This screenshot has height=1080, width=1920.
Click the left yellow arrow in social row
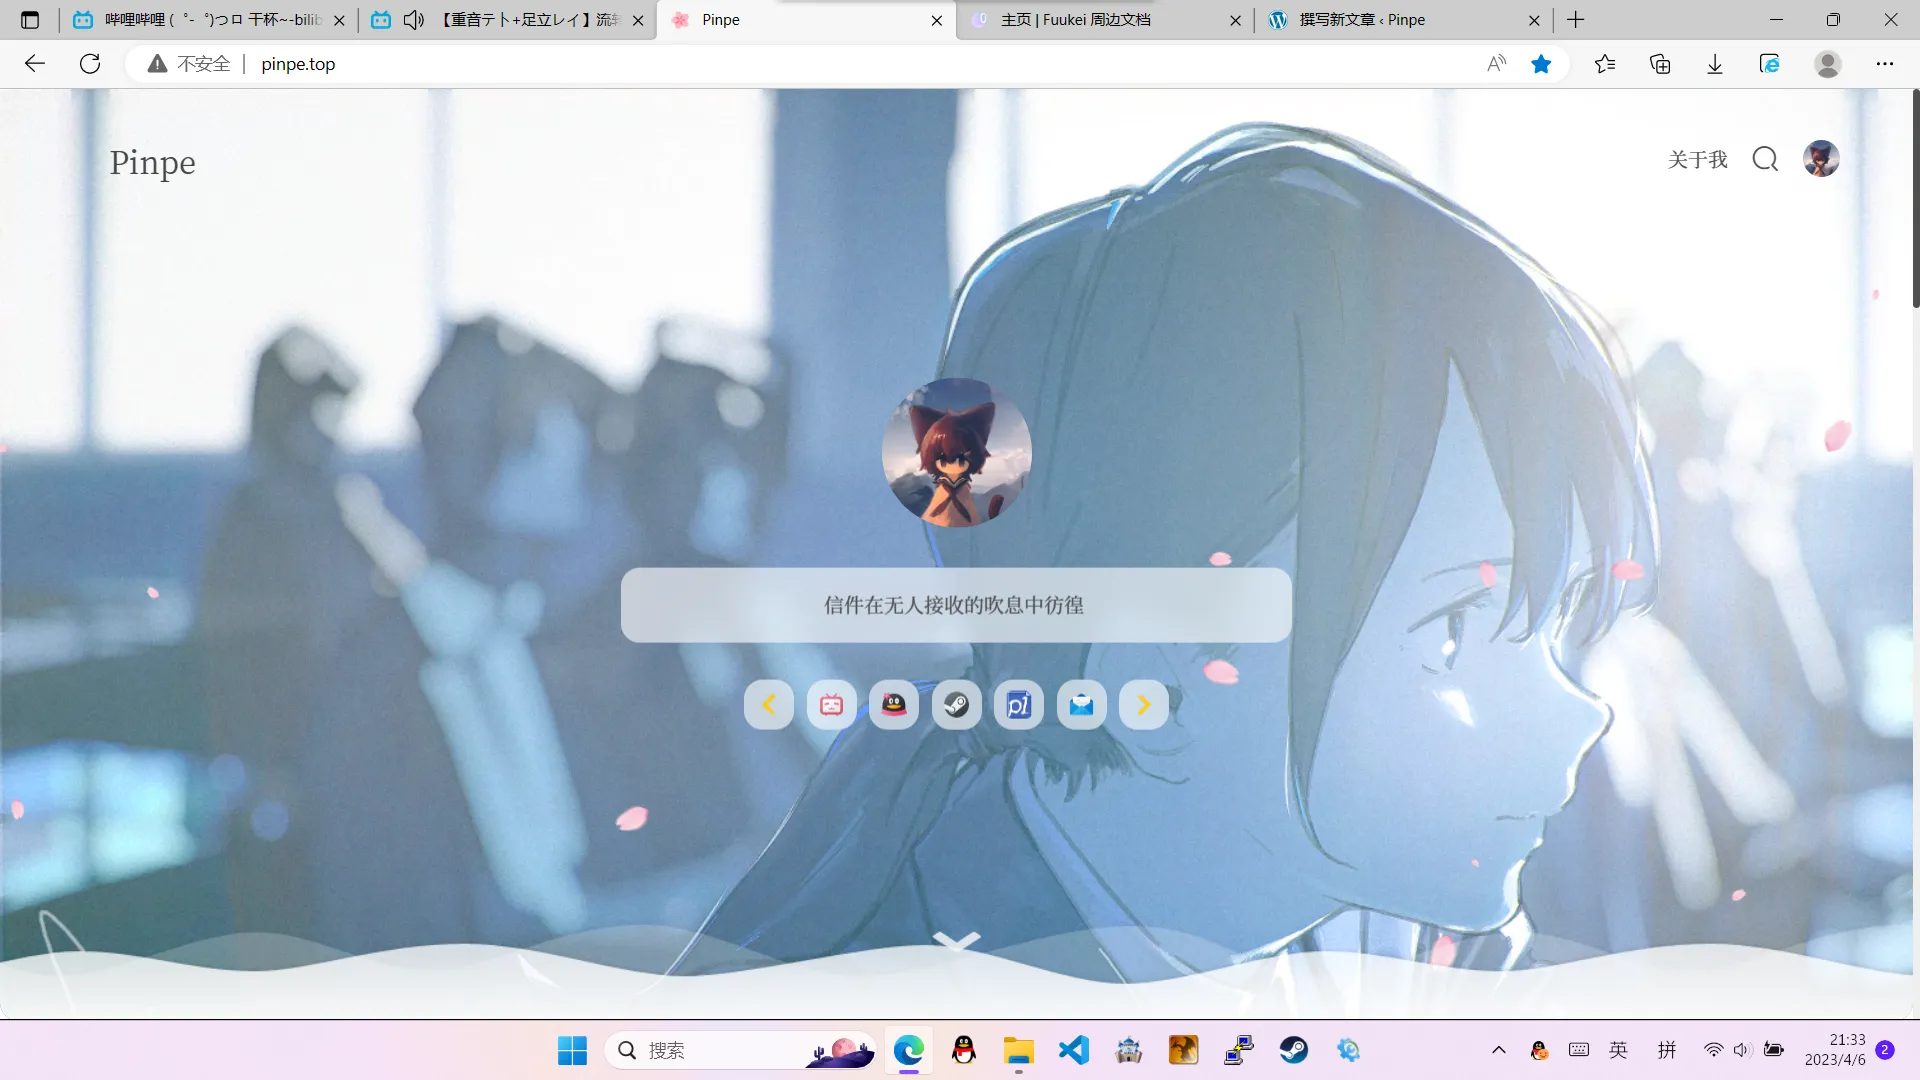pos(769,705)
